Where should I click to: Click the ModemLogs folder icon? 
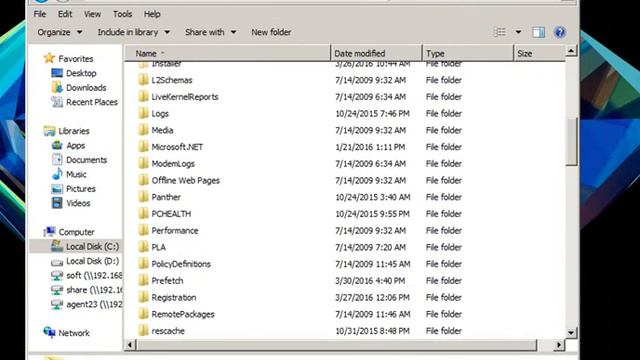143,163
